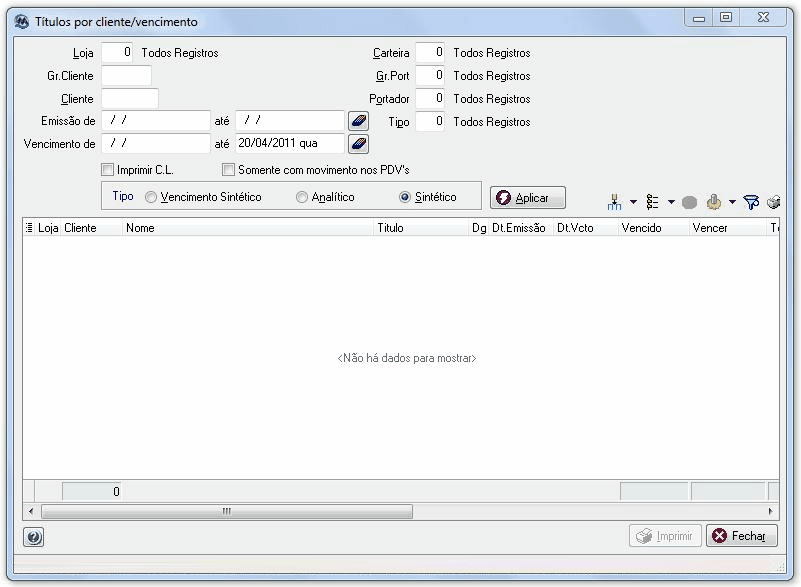Click the eraser icon beside Vencimento dates

(x=358, y=144)
